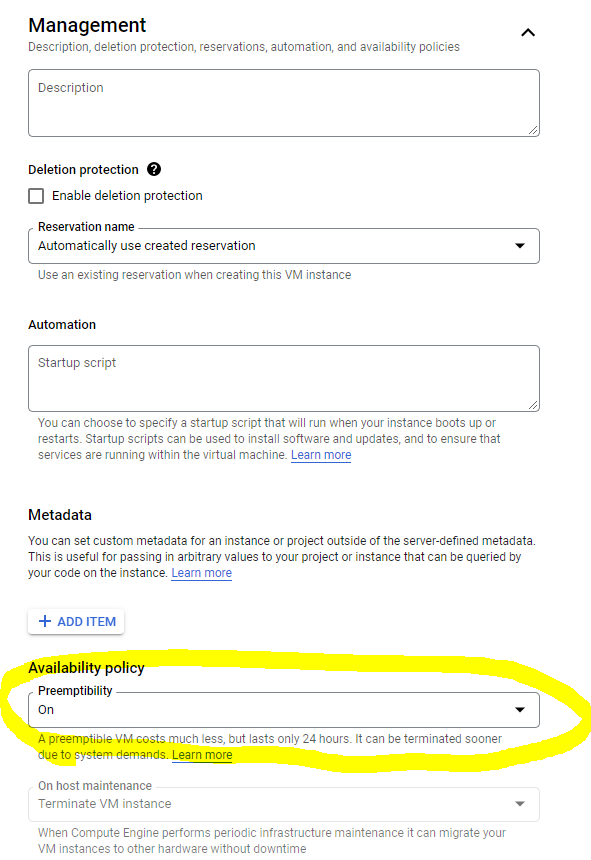
Task: Click the 'Enable deletion protection' label text
Action: pos(127,196)
